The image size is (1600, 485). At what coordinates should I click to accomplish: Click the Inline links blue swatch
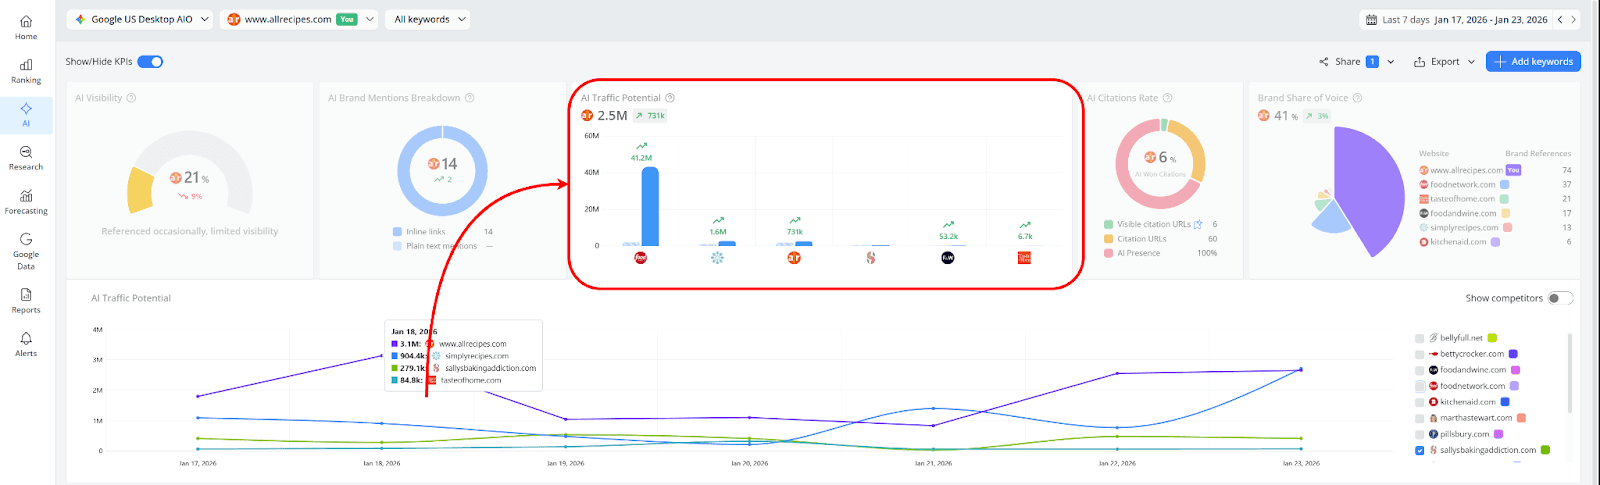(397, 231)
